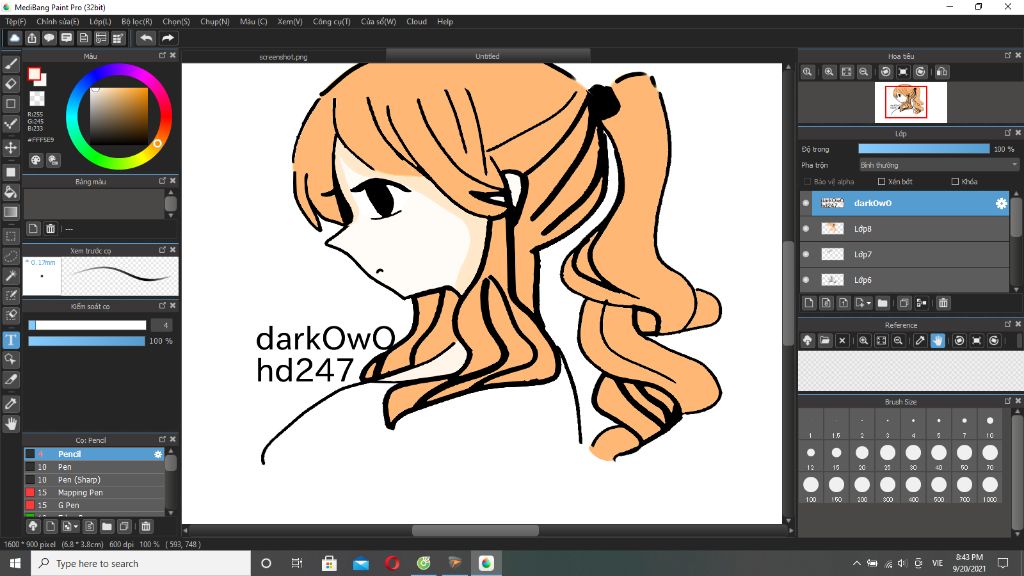Choose brush size 10 preset

(x=990, y=424)
